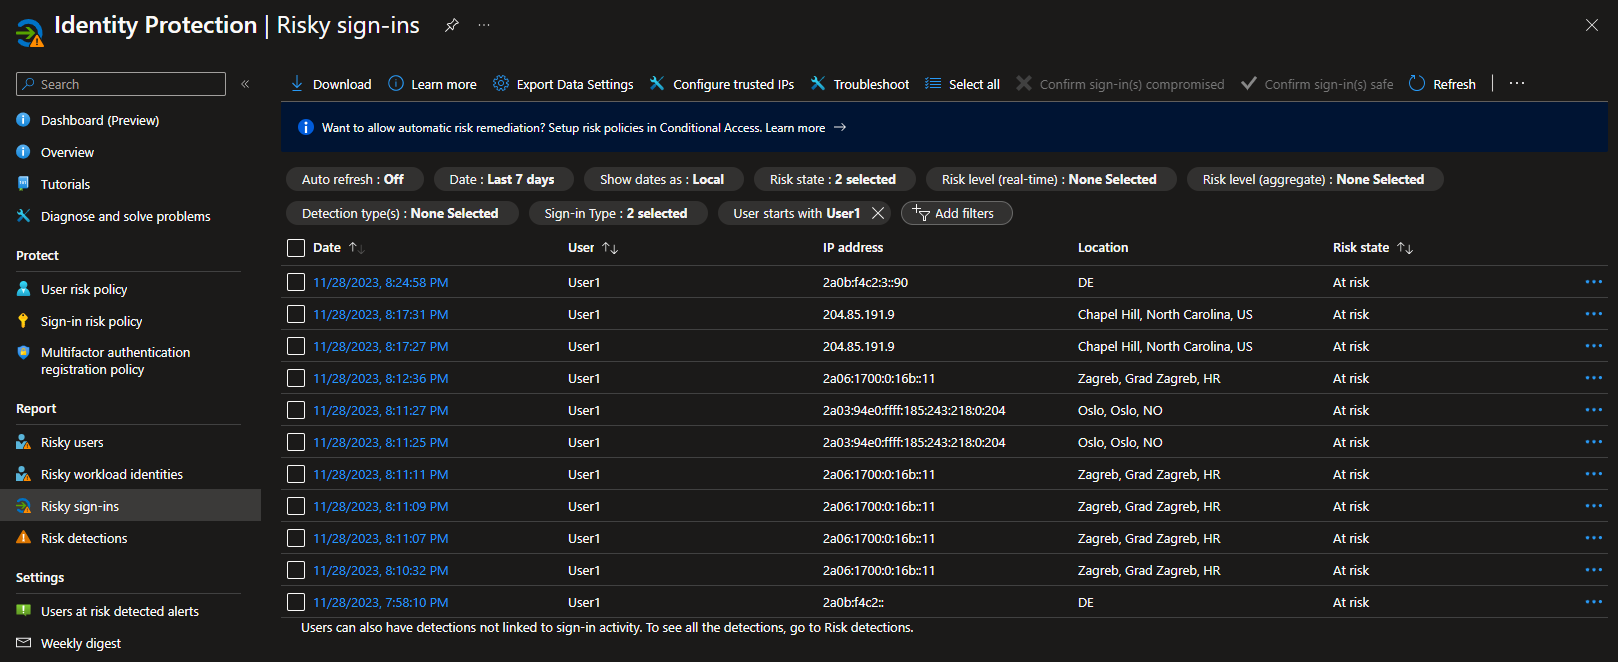Image resolution: width=1618 pixels, height=662 pixels.
Task: Tick the select-all checkbox in the table header
Action: [x=296, y=248]
